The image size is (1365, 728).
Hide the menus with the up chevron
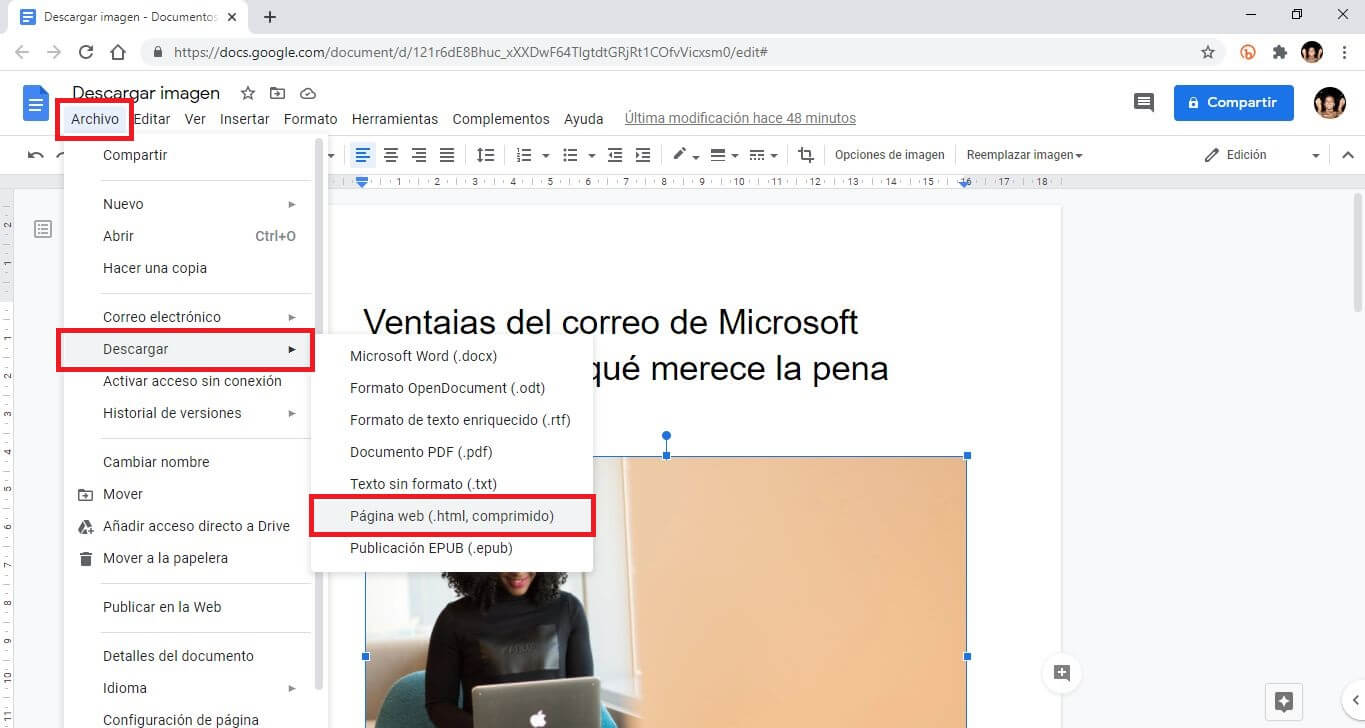tap(1347, 155)
